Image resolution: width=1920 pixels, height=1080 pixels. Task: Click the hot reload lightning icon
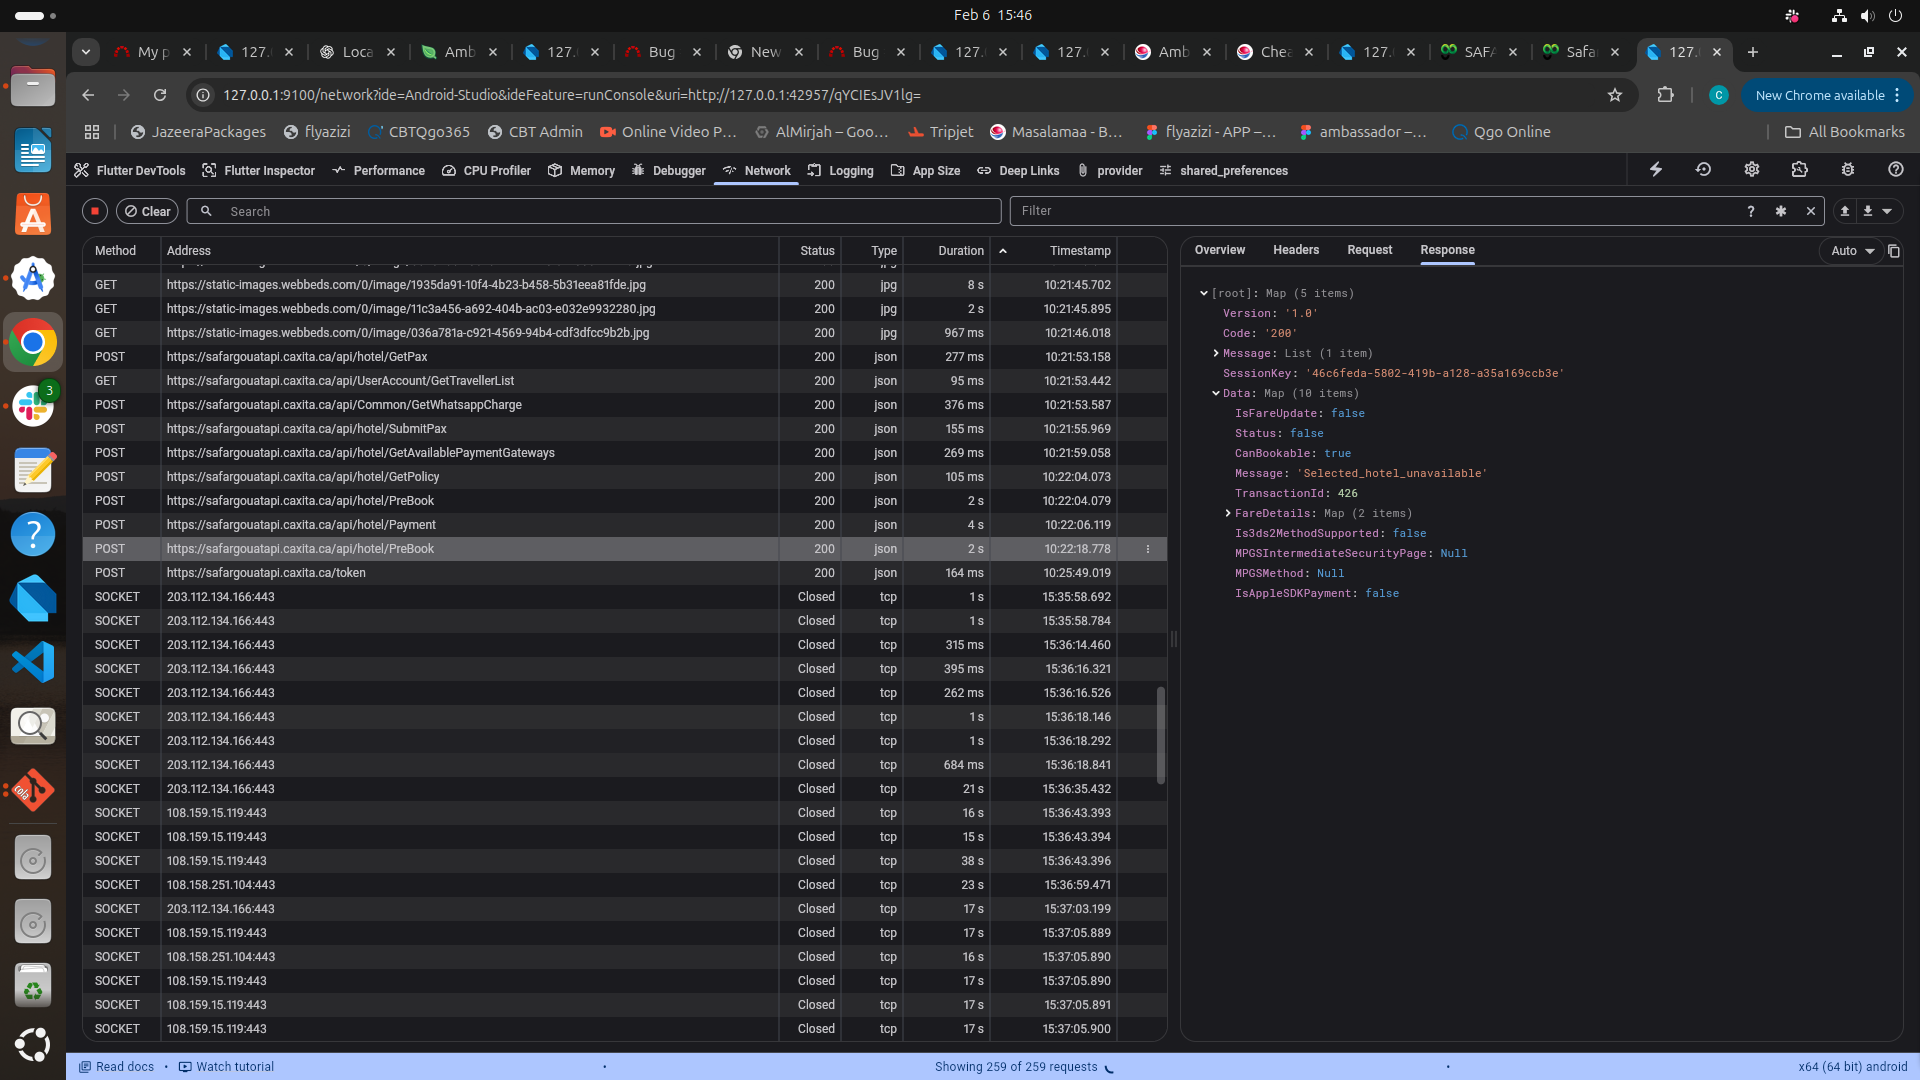click(1656, 170)
